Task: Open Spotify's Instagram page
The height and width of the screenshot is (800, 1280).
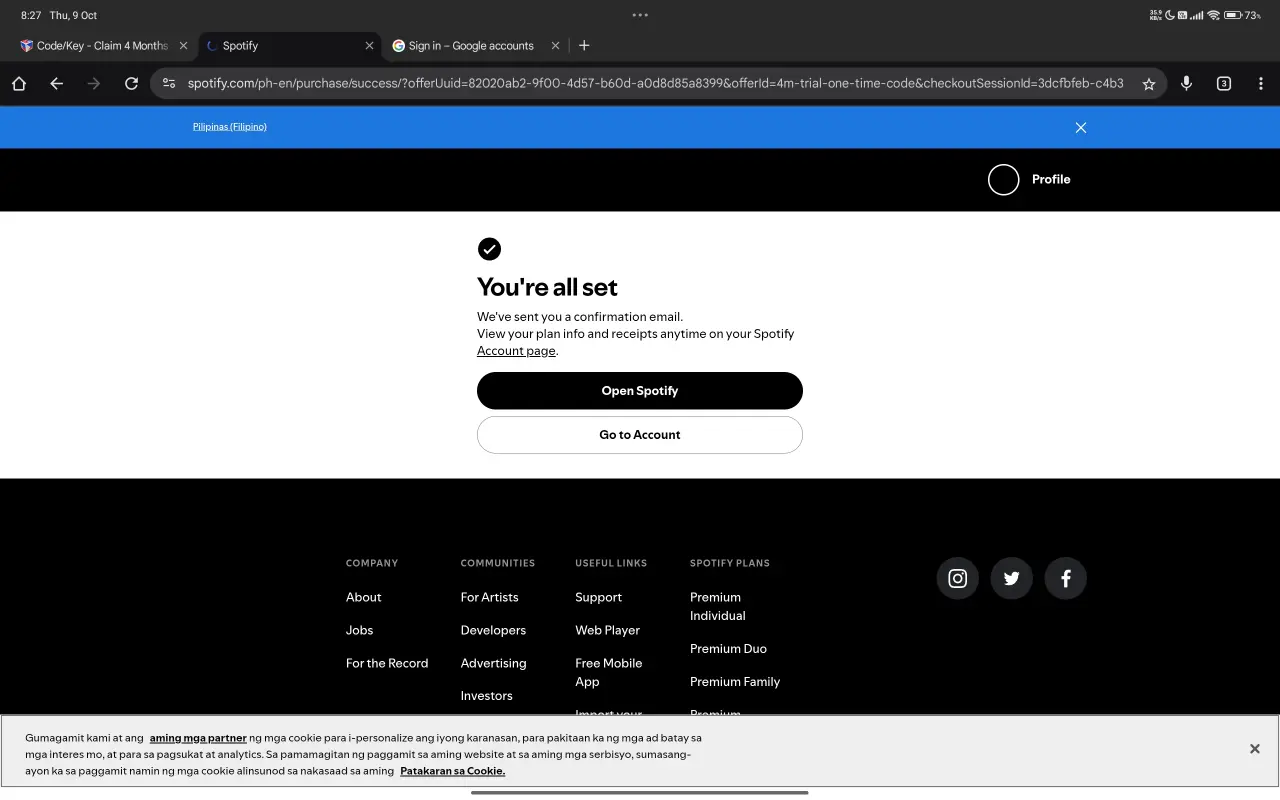Action: click(957, 578)
